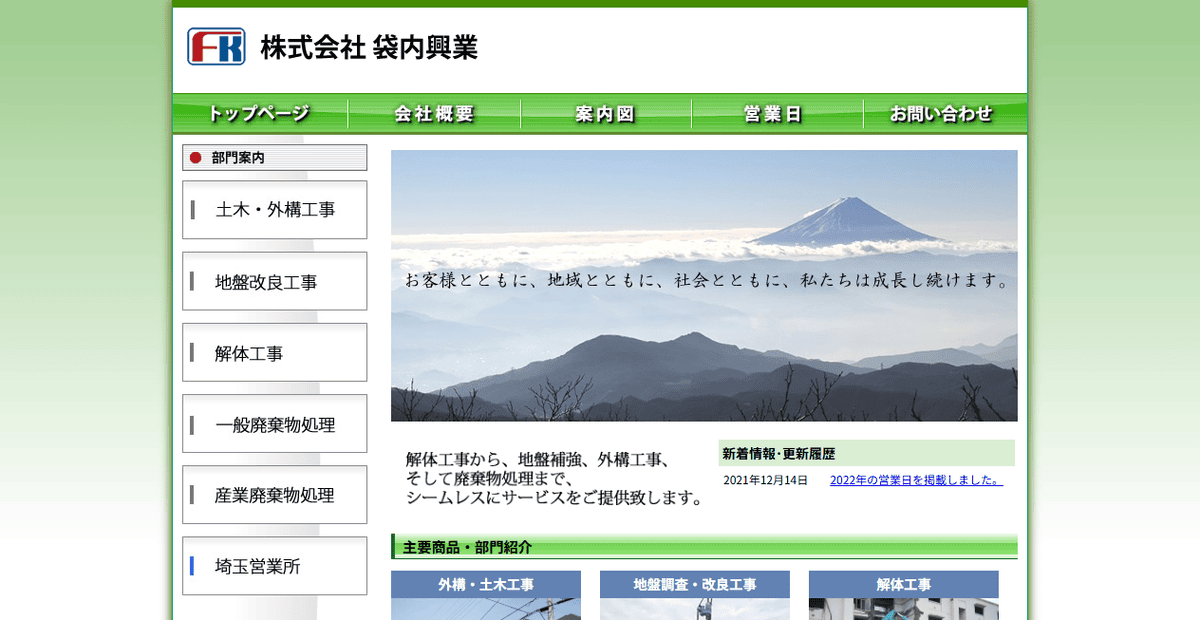Open the 地盤改良工事 sidebar link
The width and height of the screenshot is (1200, 620).
click(274, 281)
